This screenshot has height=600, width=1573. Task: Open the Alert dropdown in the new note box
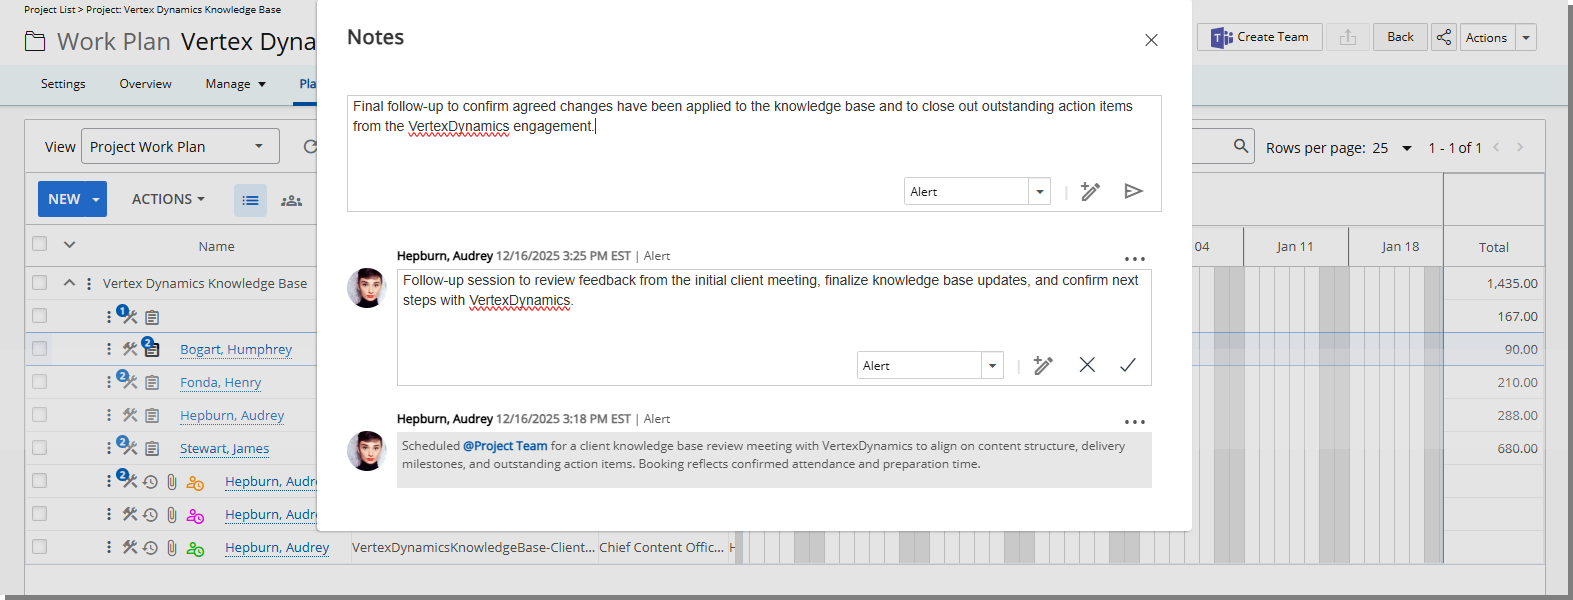click(x=1040, y=192)
